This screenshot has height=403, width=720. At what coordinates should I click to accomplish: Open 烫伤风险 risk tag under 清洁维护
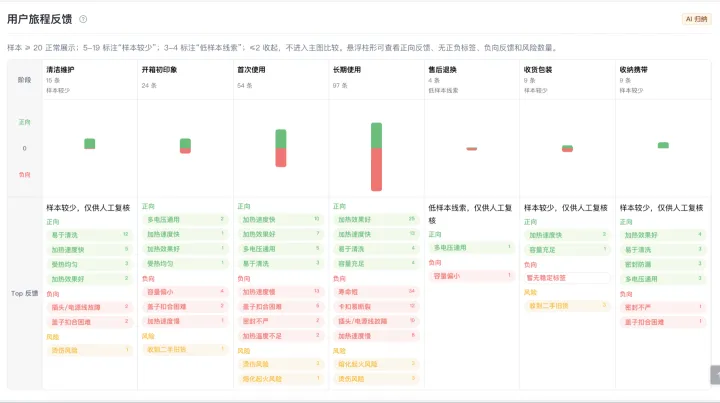coord(90,350)
